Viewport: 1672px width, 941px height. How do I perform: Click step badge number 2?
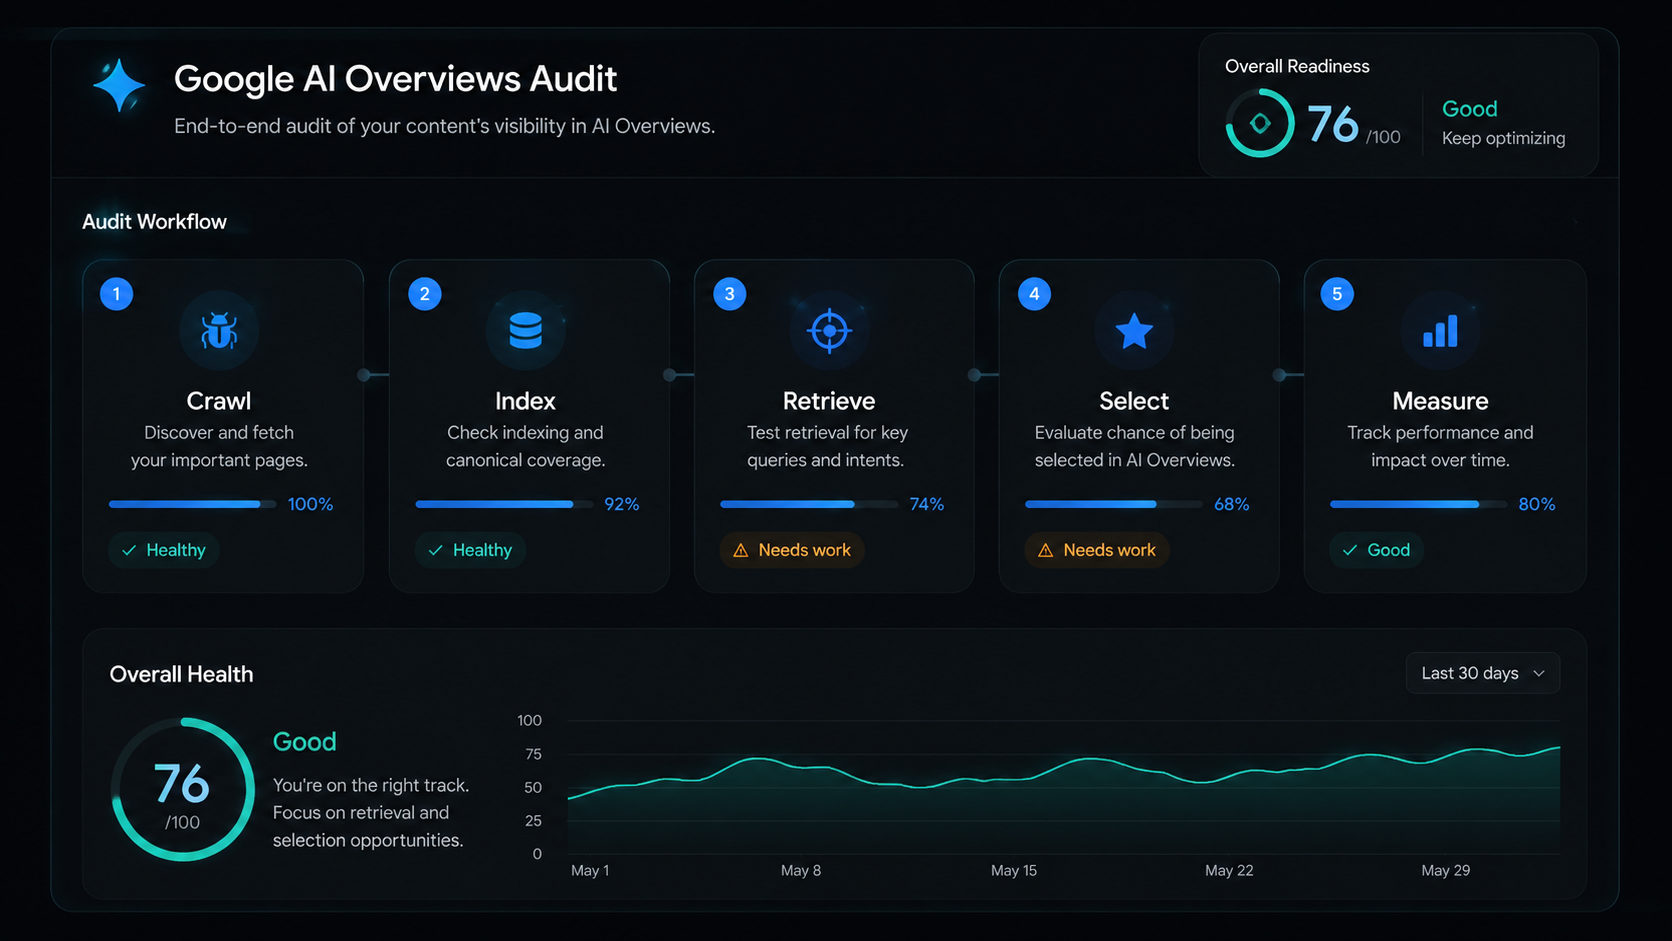pos(425,294)
